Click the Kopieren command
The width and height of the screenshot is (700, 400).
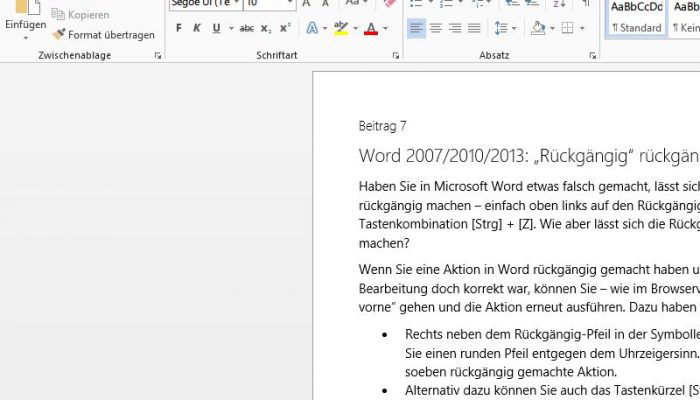click(80, 14)
